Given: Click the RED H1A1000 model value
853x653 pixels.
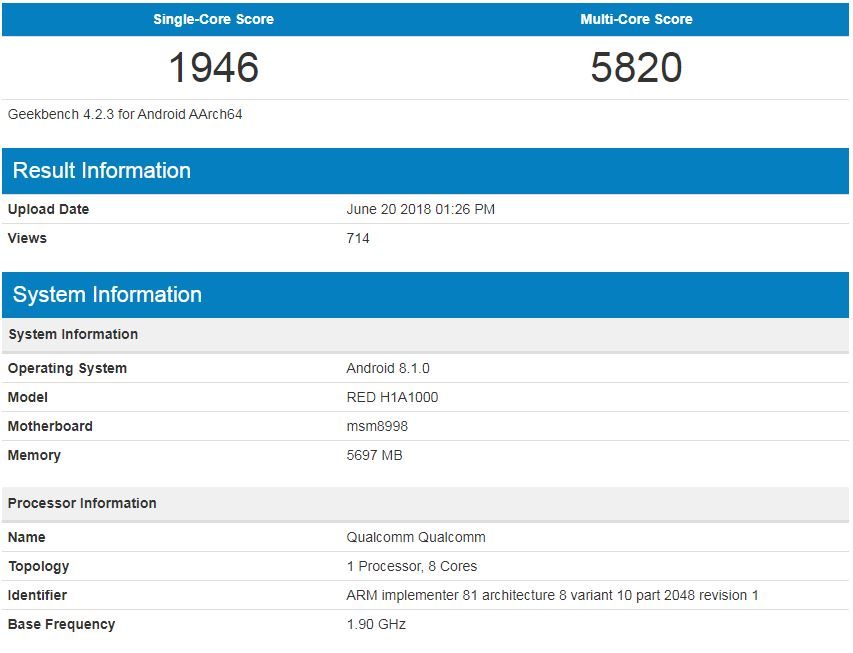Looking at the screenshot, I should click(x=392, y=397).
